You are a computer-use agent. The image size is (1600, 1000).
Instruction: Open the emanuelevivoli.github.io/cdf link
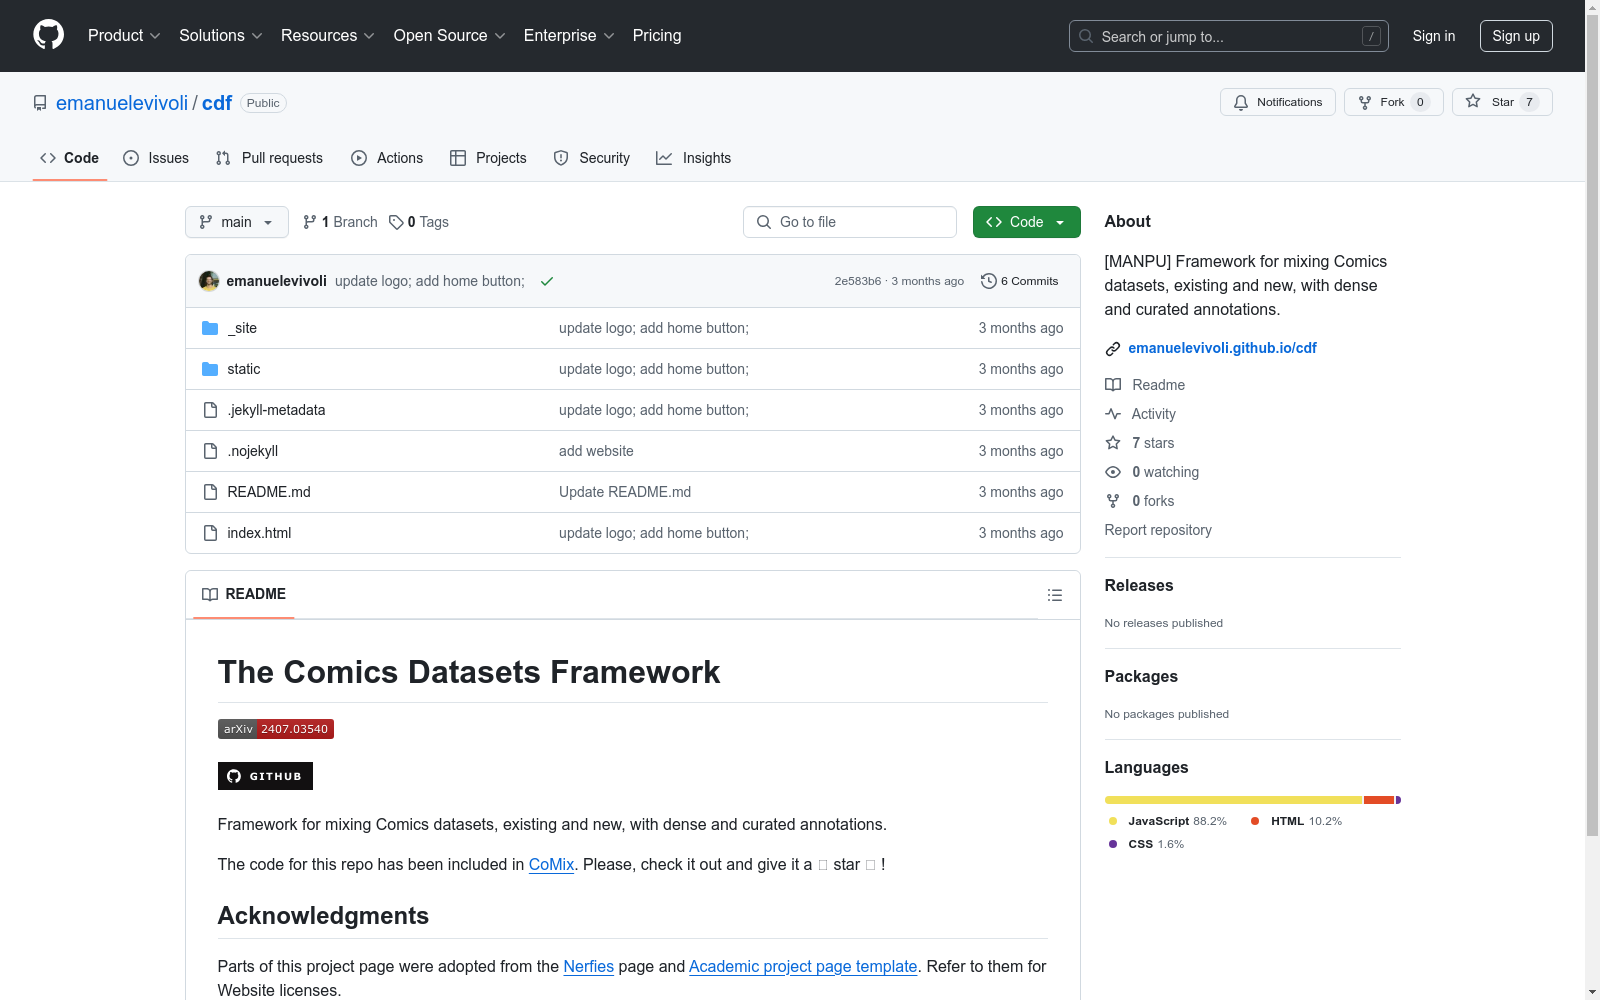coord(1222,348)
